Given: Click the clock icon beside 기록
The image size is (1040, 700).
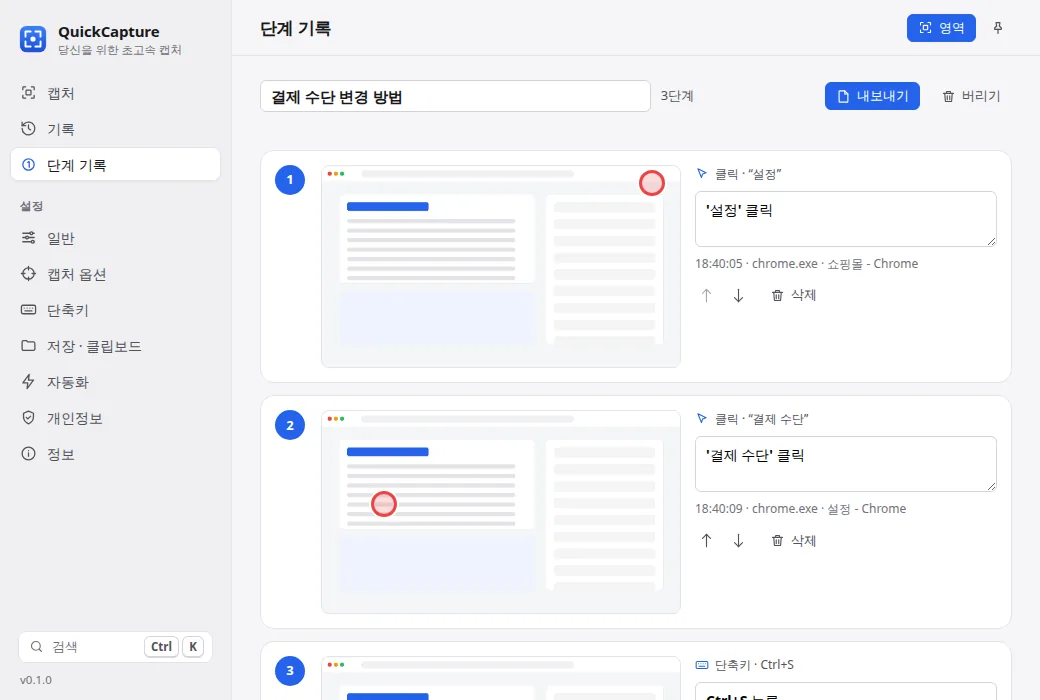Looking at the screenshot, I should [x=29, y=129].
